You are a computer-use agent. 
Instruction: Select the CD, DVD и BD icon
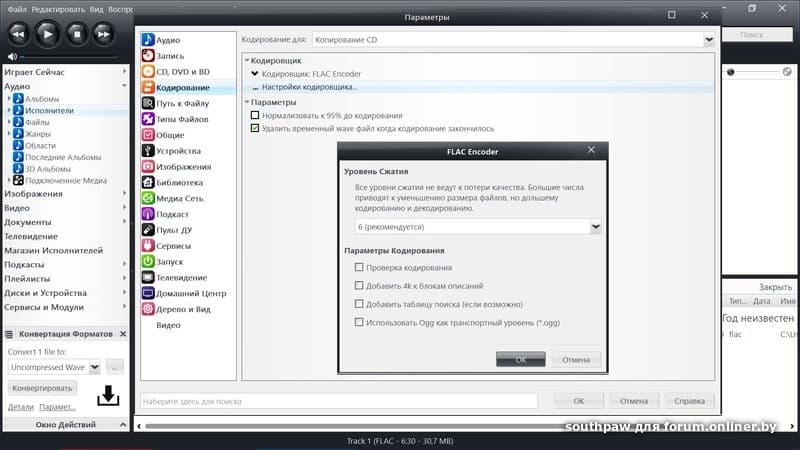click(x=148, y=71)
